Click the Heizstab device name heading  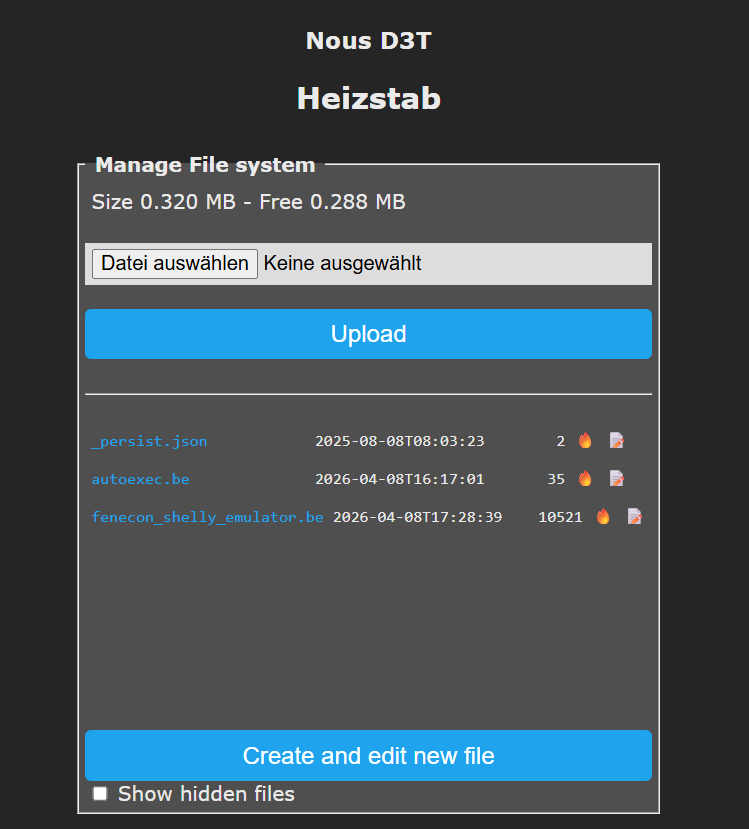(368, 99)
